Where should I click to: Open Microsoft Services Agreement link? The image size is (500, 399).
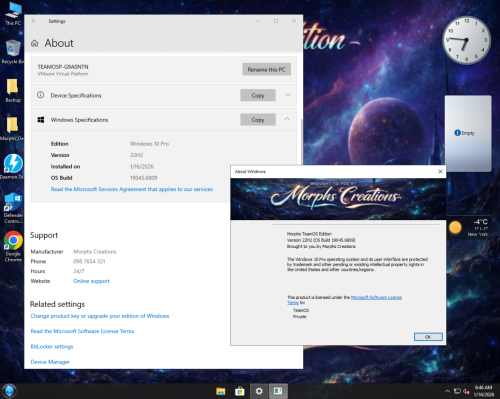click(132, 189)
